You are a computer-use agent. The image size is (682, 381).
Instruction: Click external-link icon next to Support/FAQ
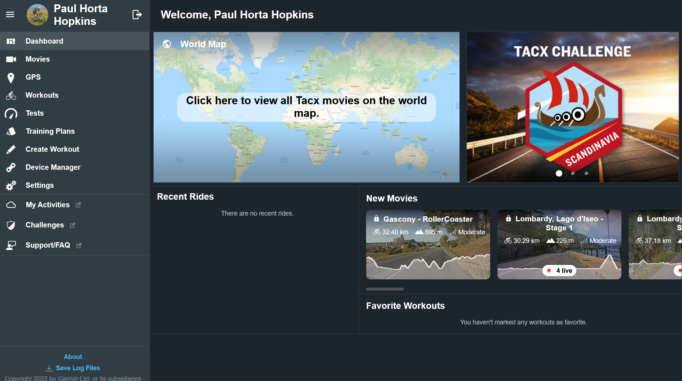[79, 245]
